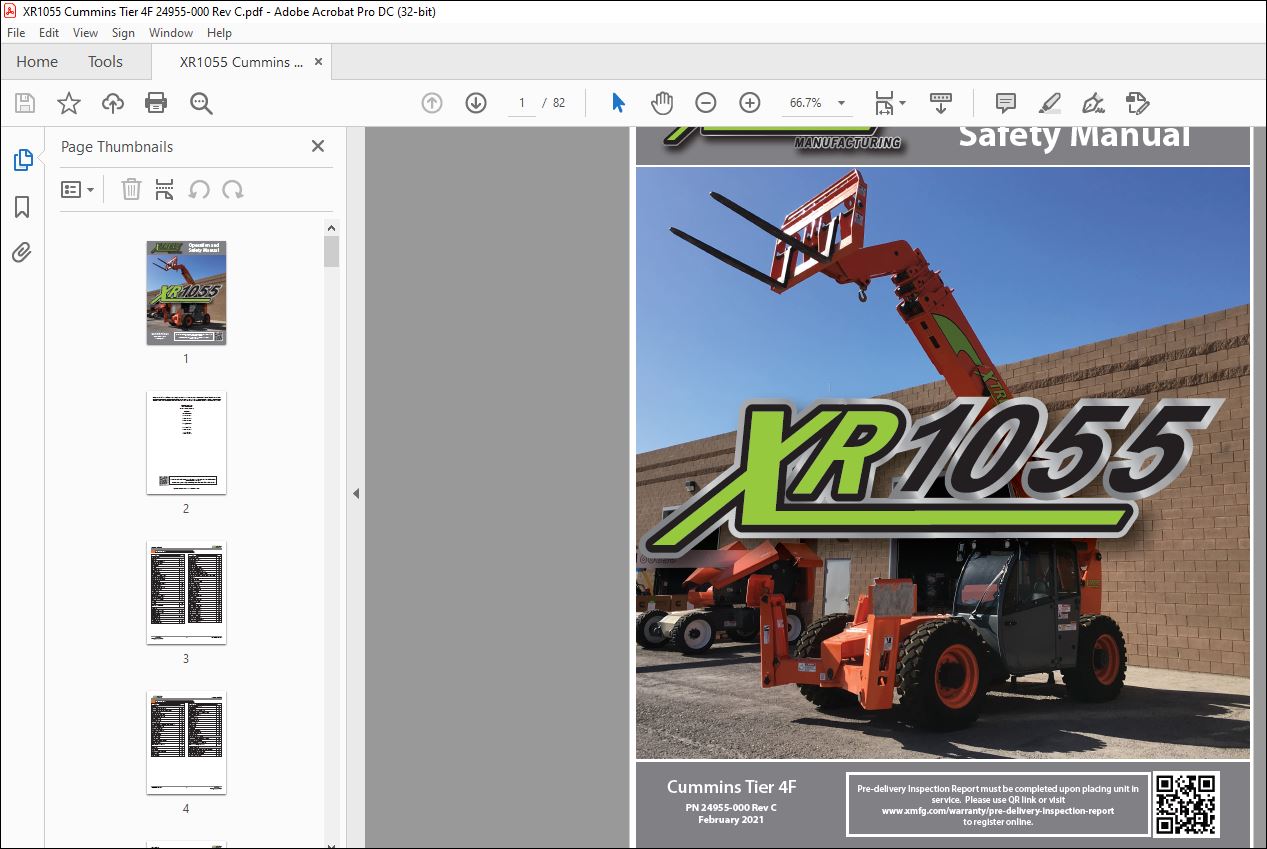Viewport: 1267px width, 849px height.
Task: Open the File menu
Action: 16,33
